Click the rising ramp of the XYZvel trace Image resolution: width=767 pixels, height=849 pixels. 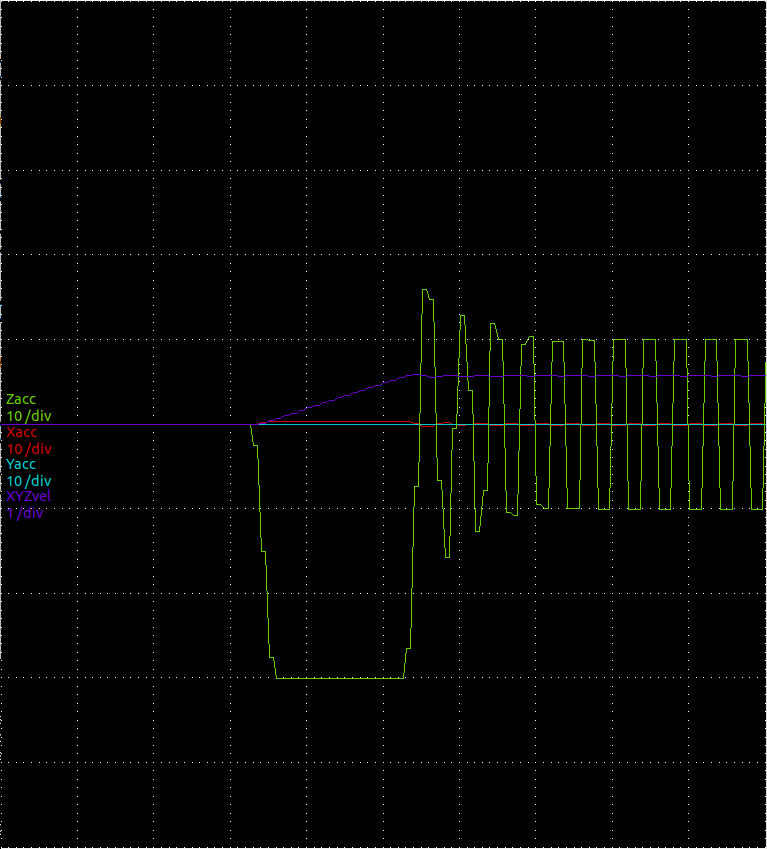click(x=335, y=399)
